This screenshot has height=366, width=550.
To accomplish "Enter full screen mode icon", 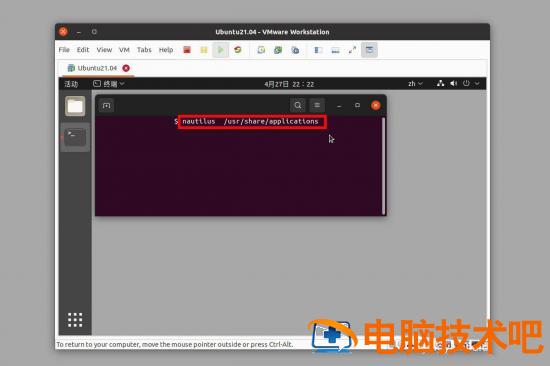I will pyautogui.click(x=352, y=50).
